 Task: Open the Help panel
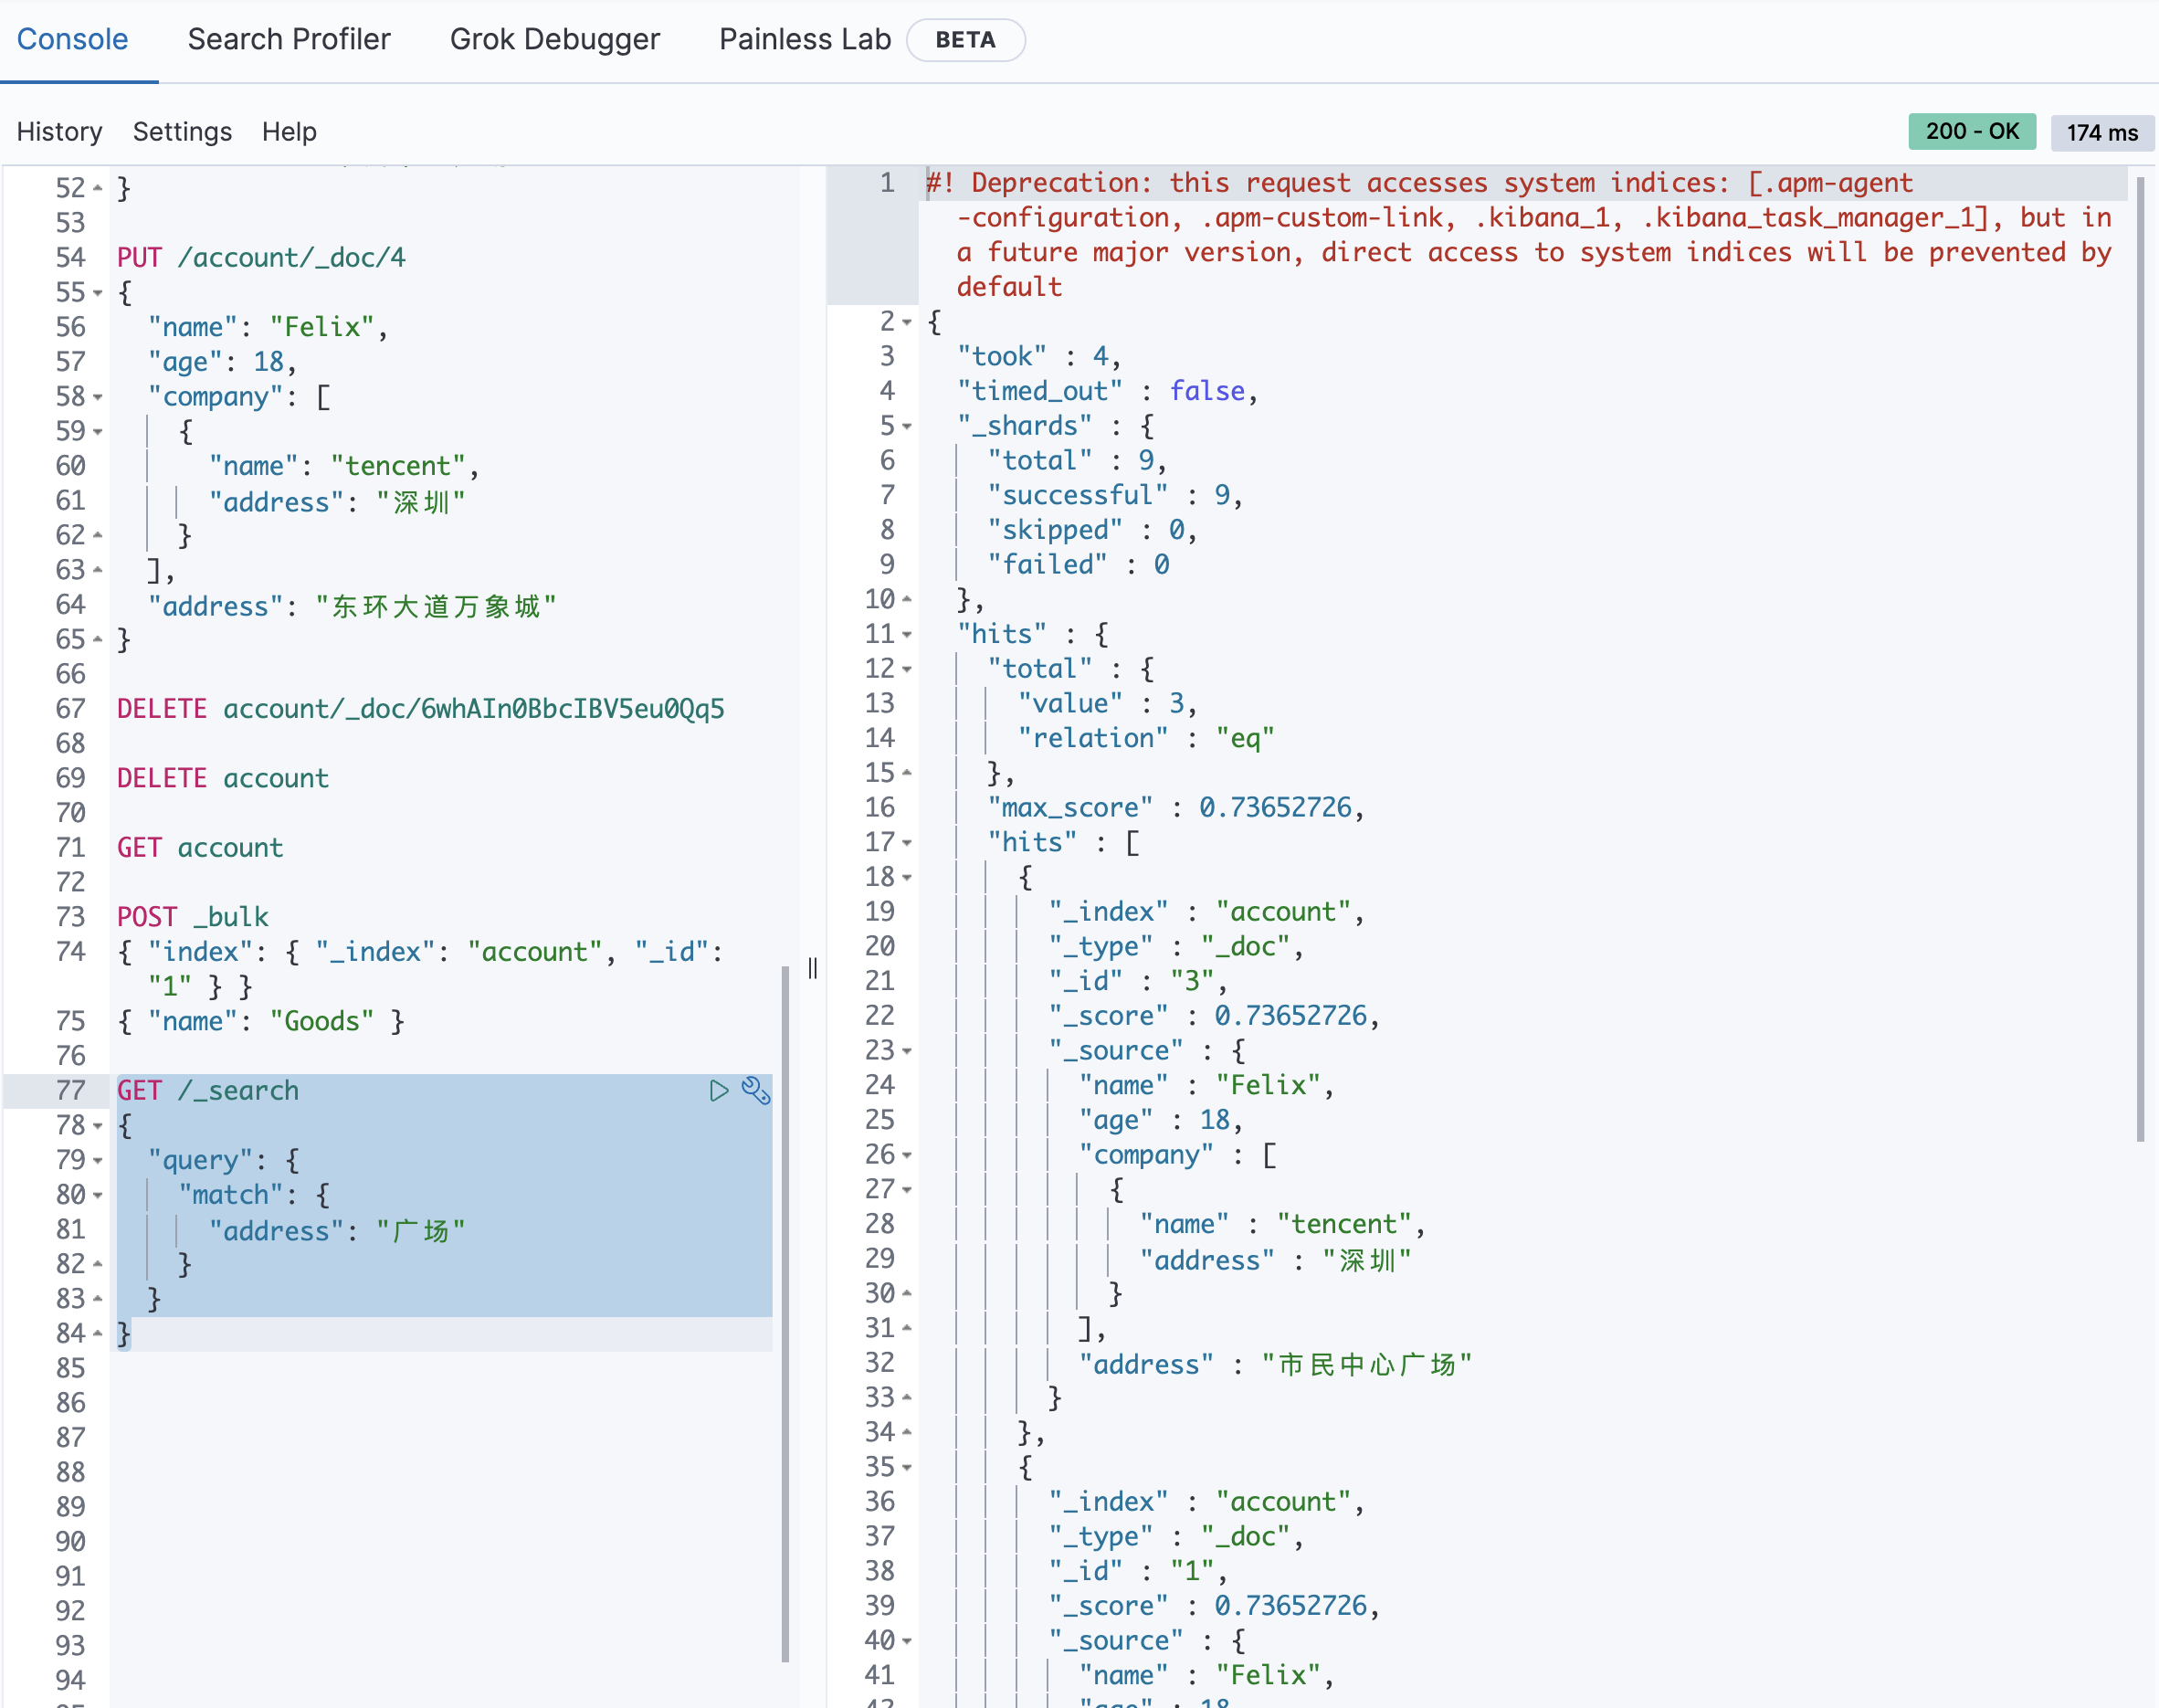(x=289, y=132)
